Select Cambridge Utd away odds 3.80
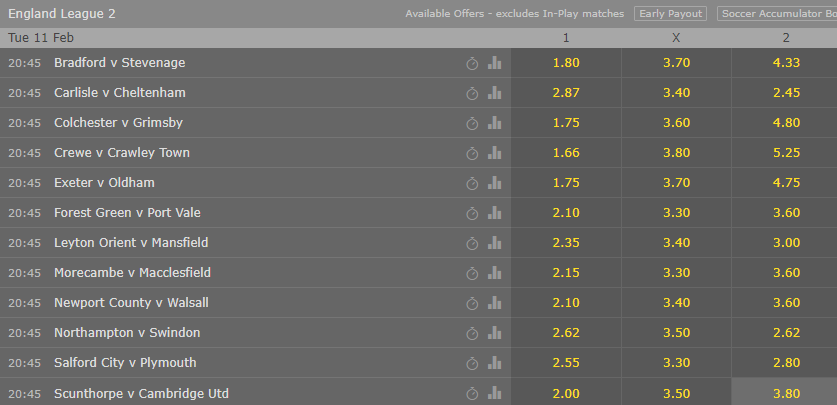Viewport: 837px width, 405px height. (x=785, y=392)
